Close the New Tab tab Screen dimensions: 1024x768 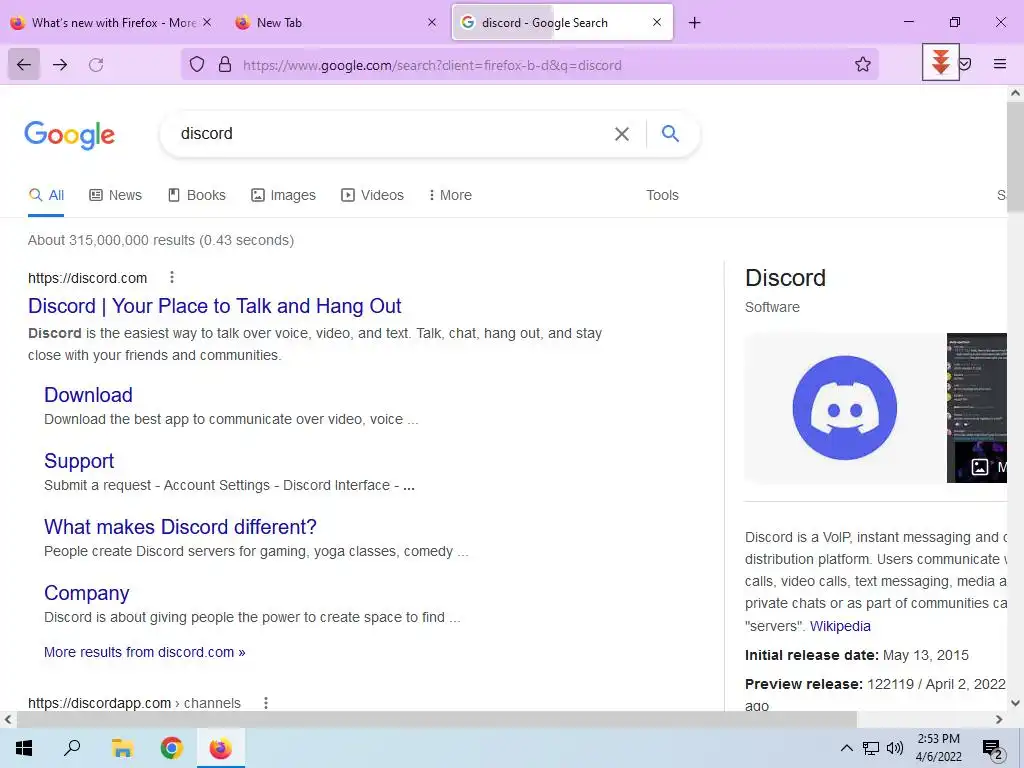click(432, 22)
